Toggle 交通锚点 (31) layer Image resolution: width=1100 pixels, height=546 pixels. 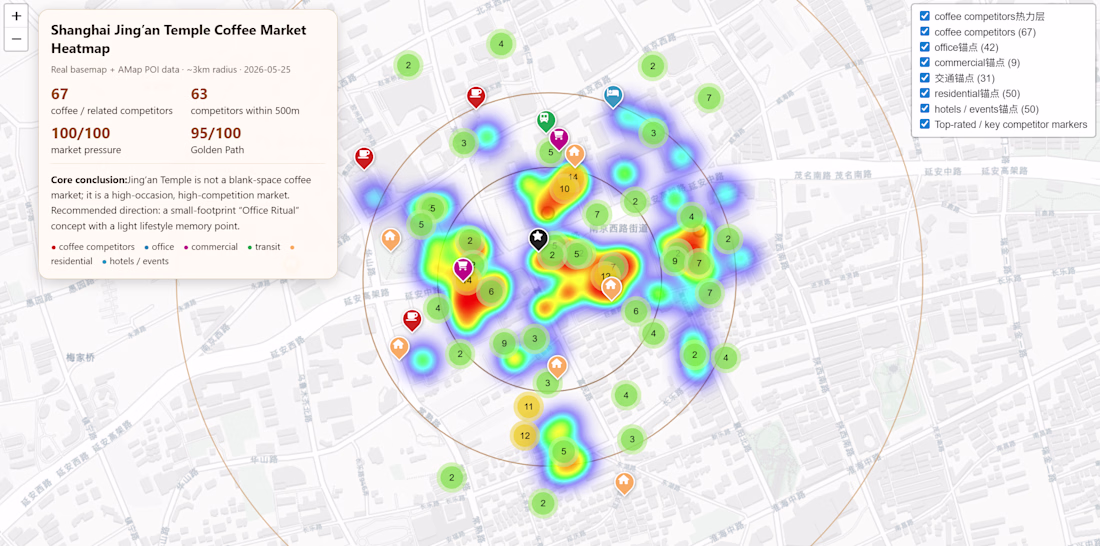pyautogui.click(x=925, y=78)
